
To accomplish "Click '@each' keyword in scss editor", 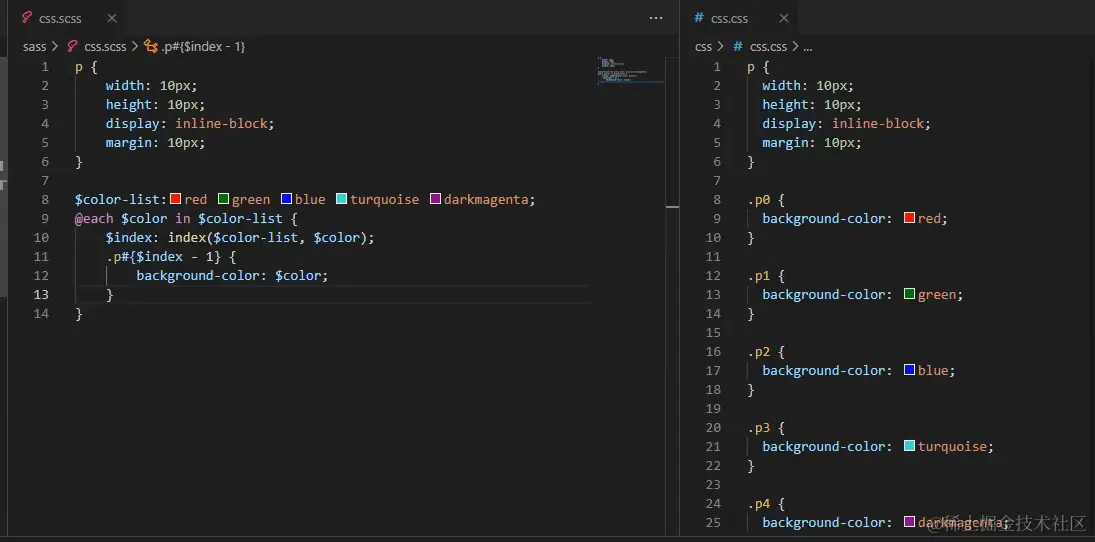I will pyautogui.click(x=94, y=219).
